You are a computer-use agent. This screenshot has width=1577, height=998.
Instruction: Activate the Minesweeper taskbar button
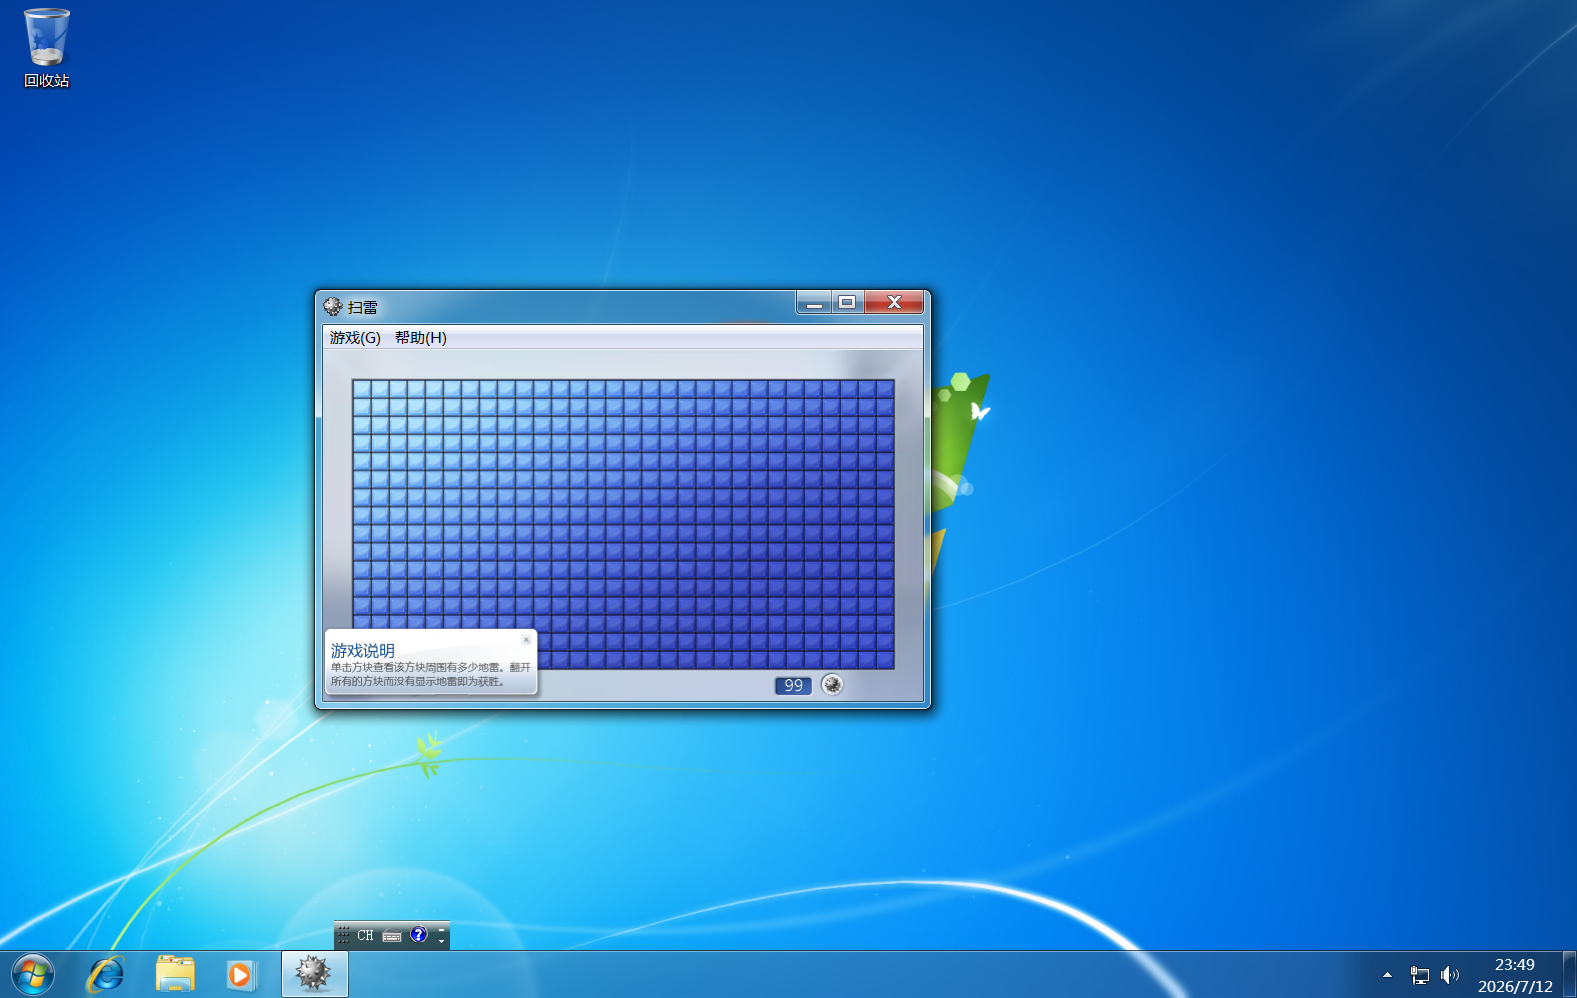314,974
